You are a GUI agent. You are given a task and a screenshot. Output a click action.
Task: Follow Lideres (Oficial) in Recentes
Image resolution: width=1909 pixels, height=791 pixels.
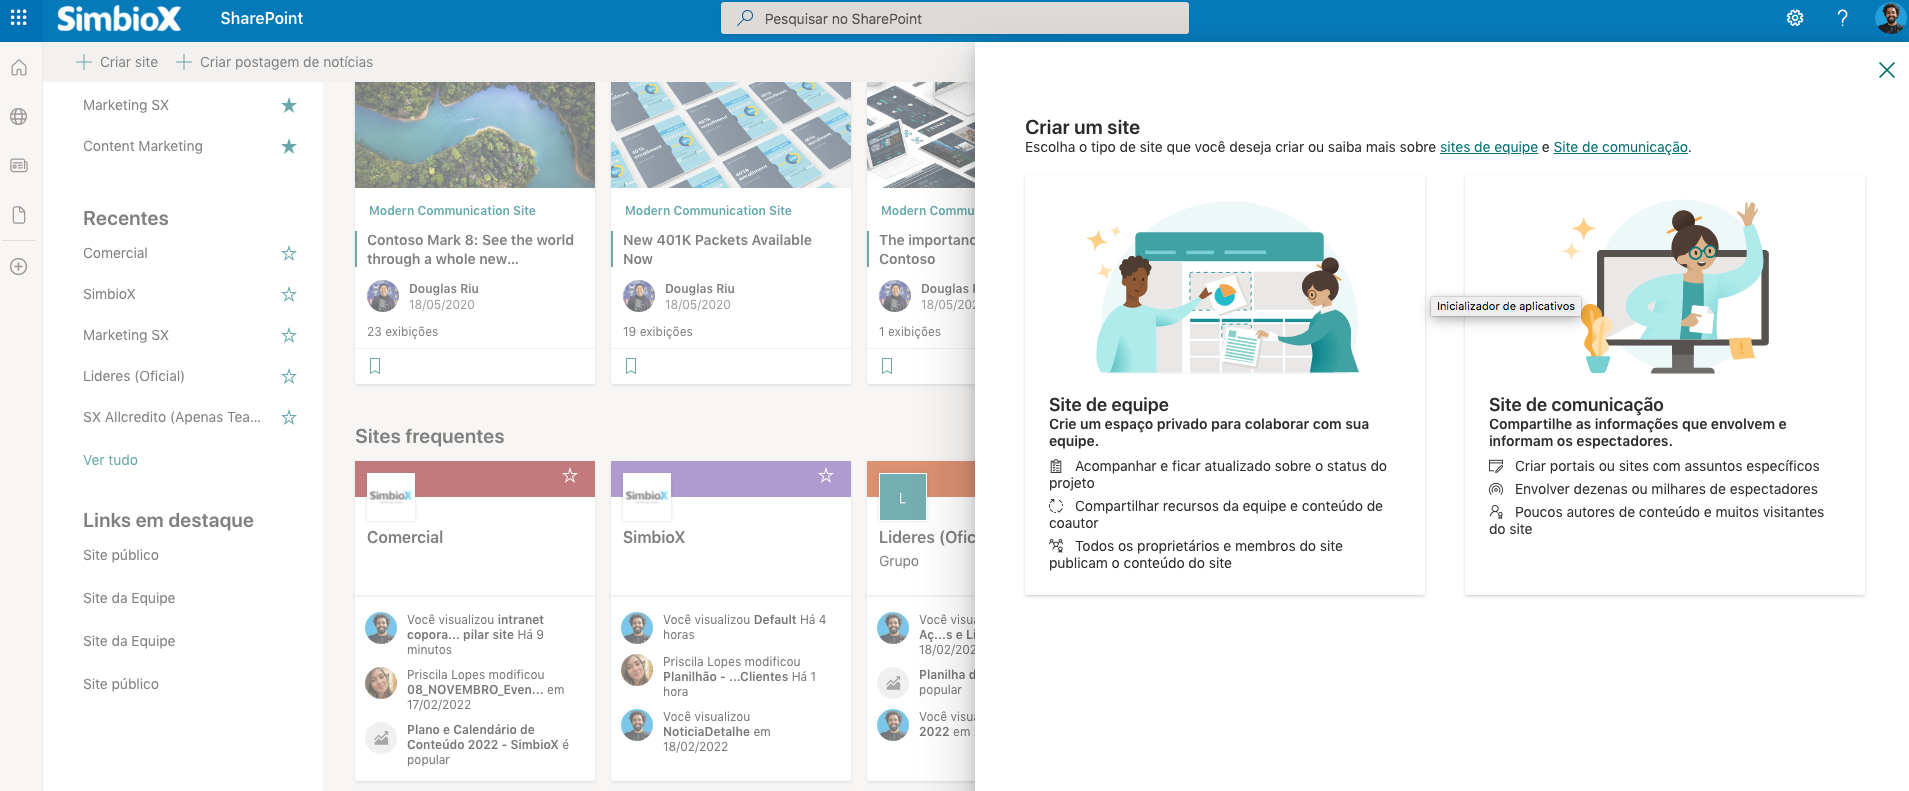pyautogui.click(x=289, y=376)
